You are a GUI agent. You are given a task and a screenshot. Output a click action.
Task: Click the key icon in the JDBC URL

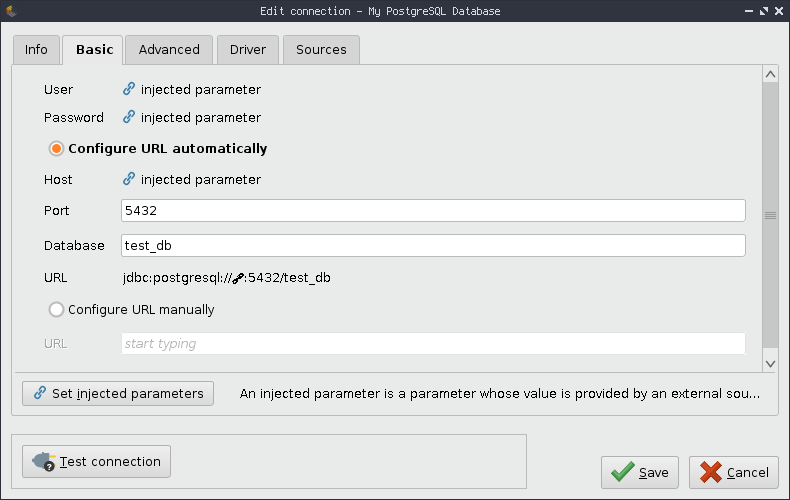(239, 278)
